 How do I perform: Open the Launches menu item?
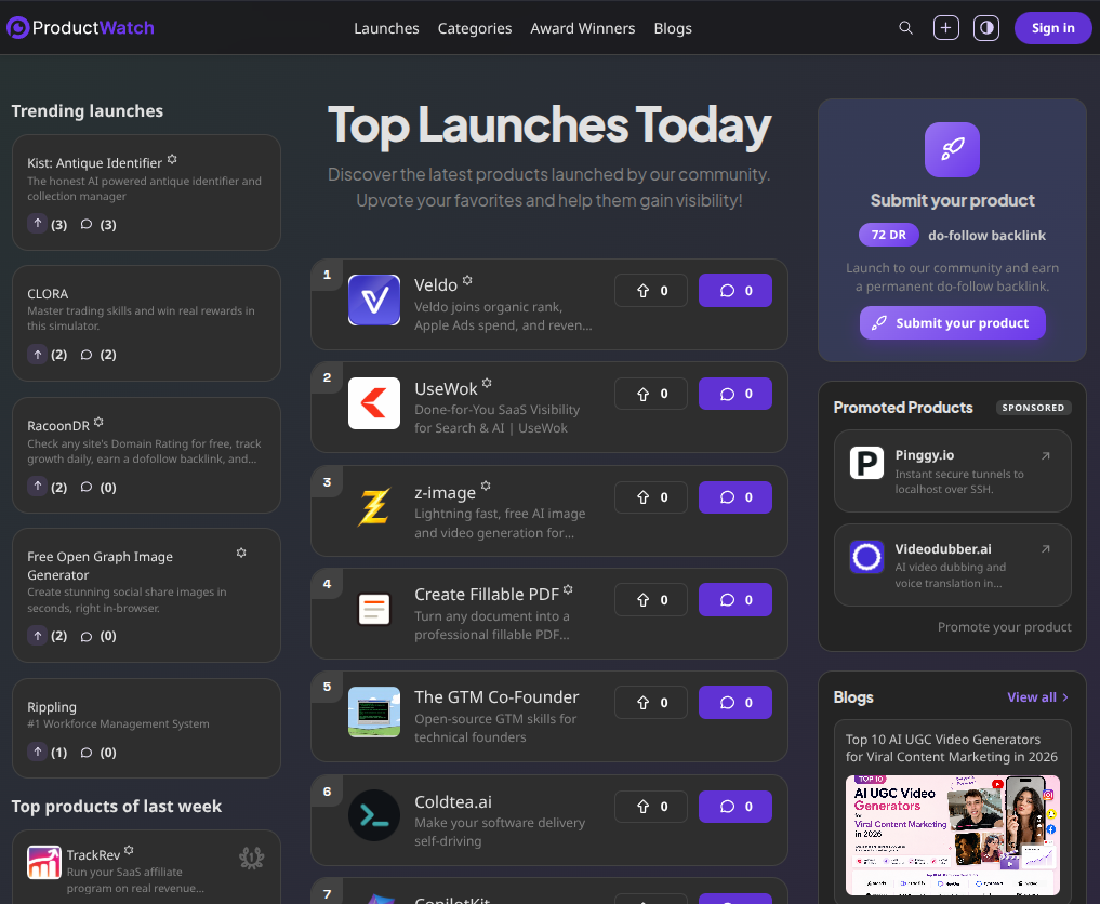tap(387, 29)
